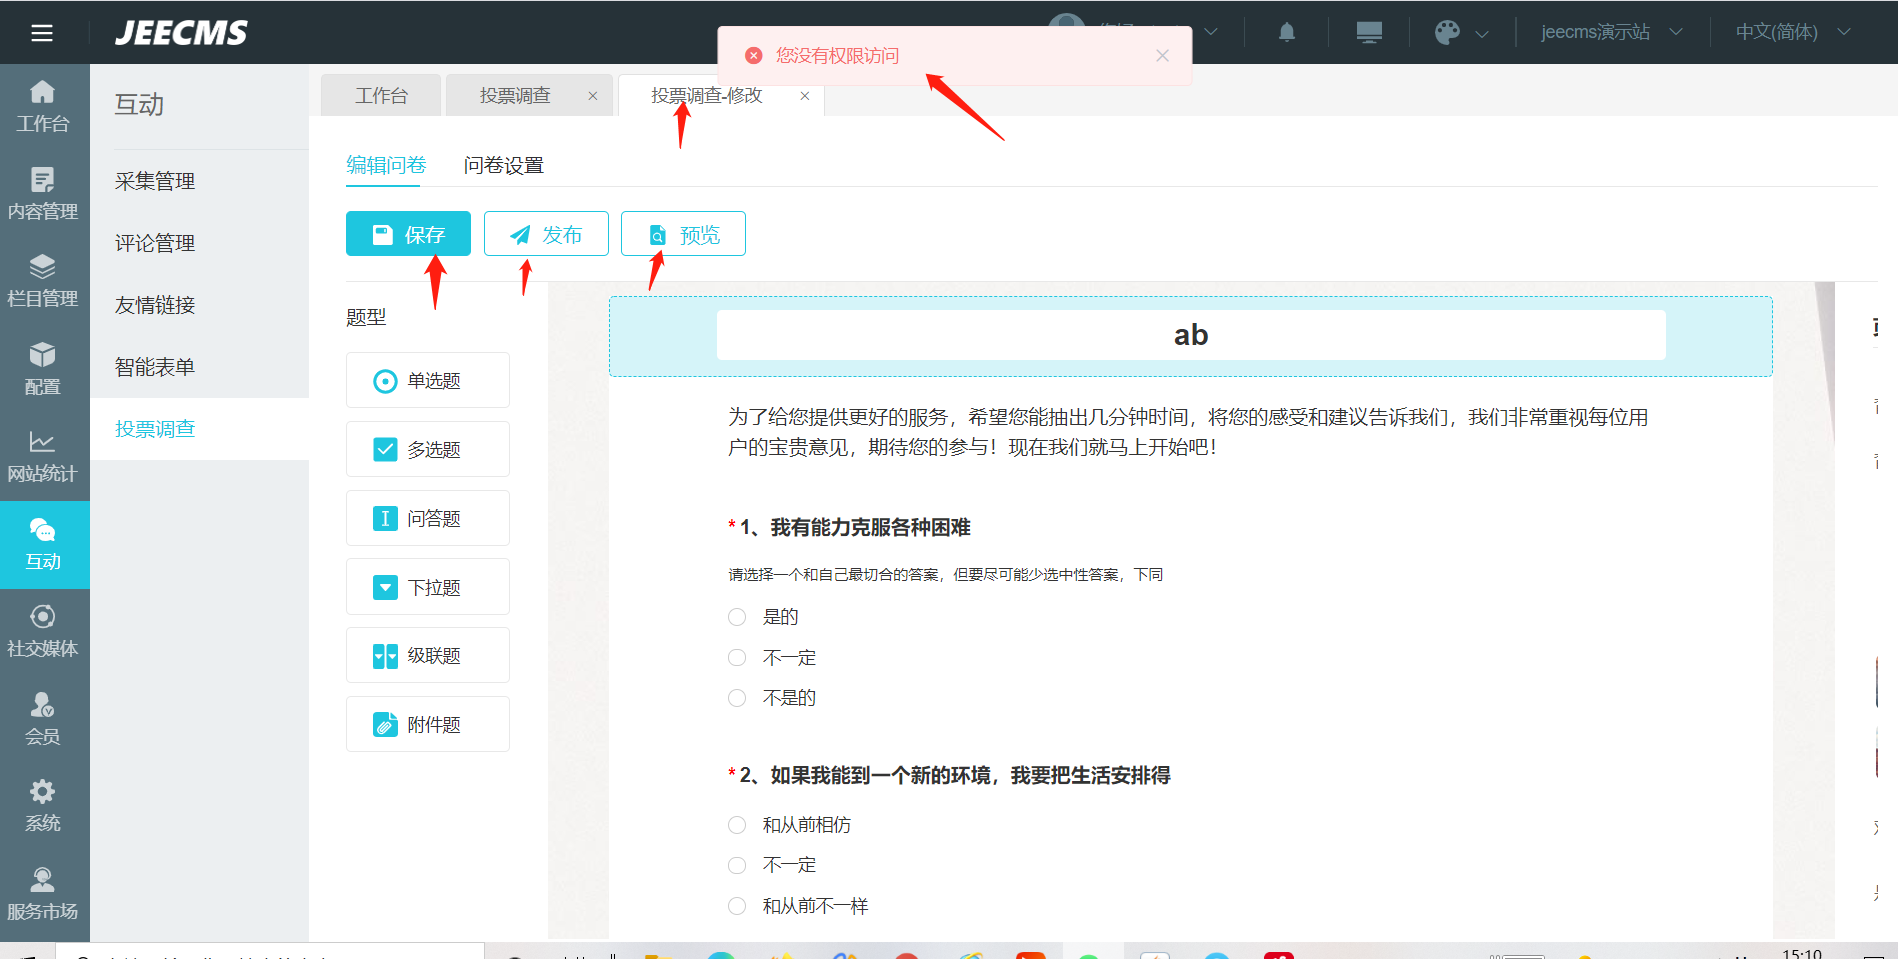This screenshot has width=1898, height=959.
Task: Open 社交媒体 in the left sidebar
Action: [x=43, y=632]
